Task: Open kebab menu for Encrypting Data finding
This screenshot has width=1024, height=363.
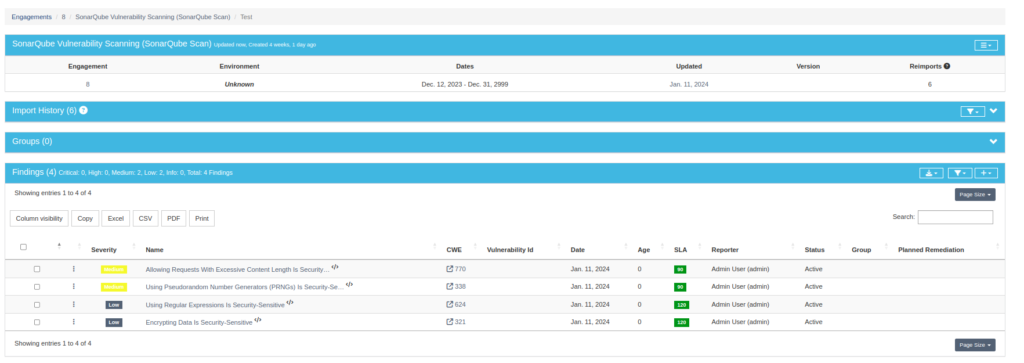Action: [x=73, y=321]
